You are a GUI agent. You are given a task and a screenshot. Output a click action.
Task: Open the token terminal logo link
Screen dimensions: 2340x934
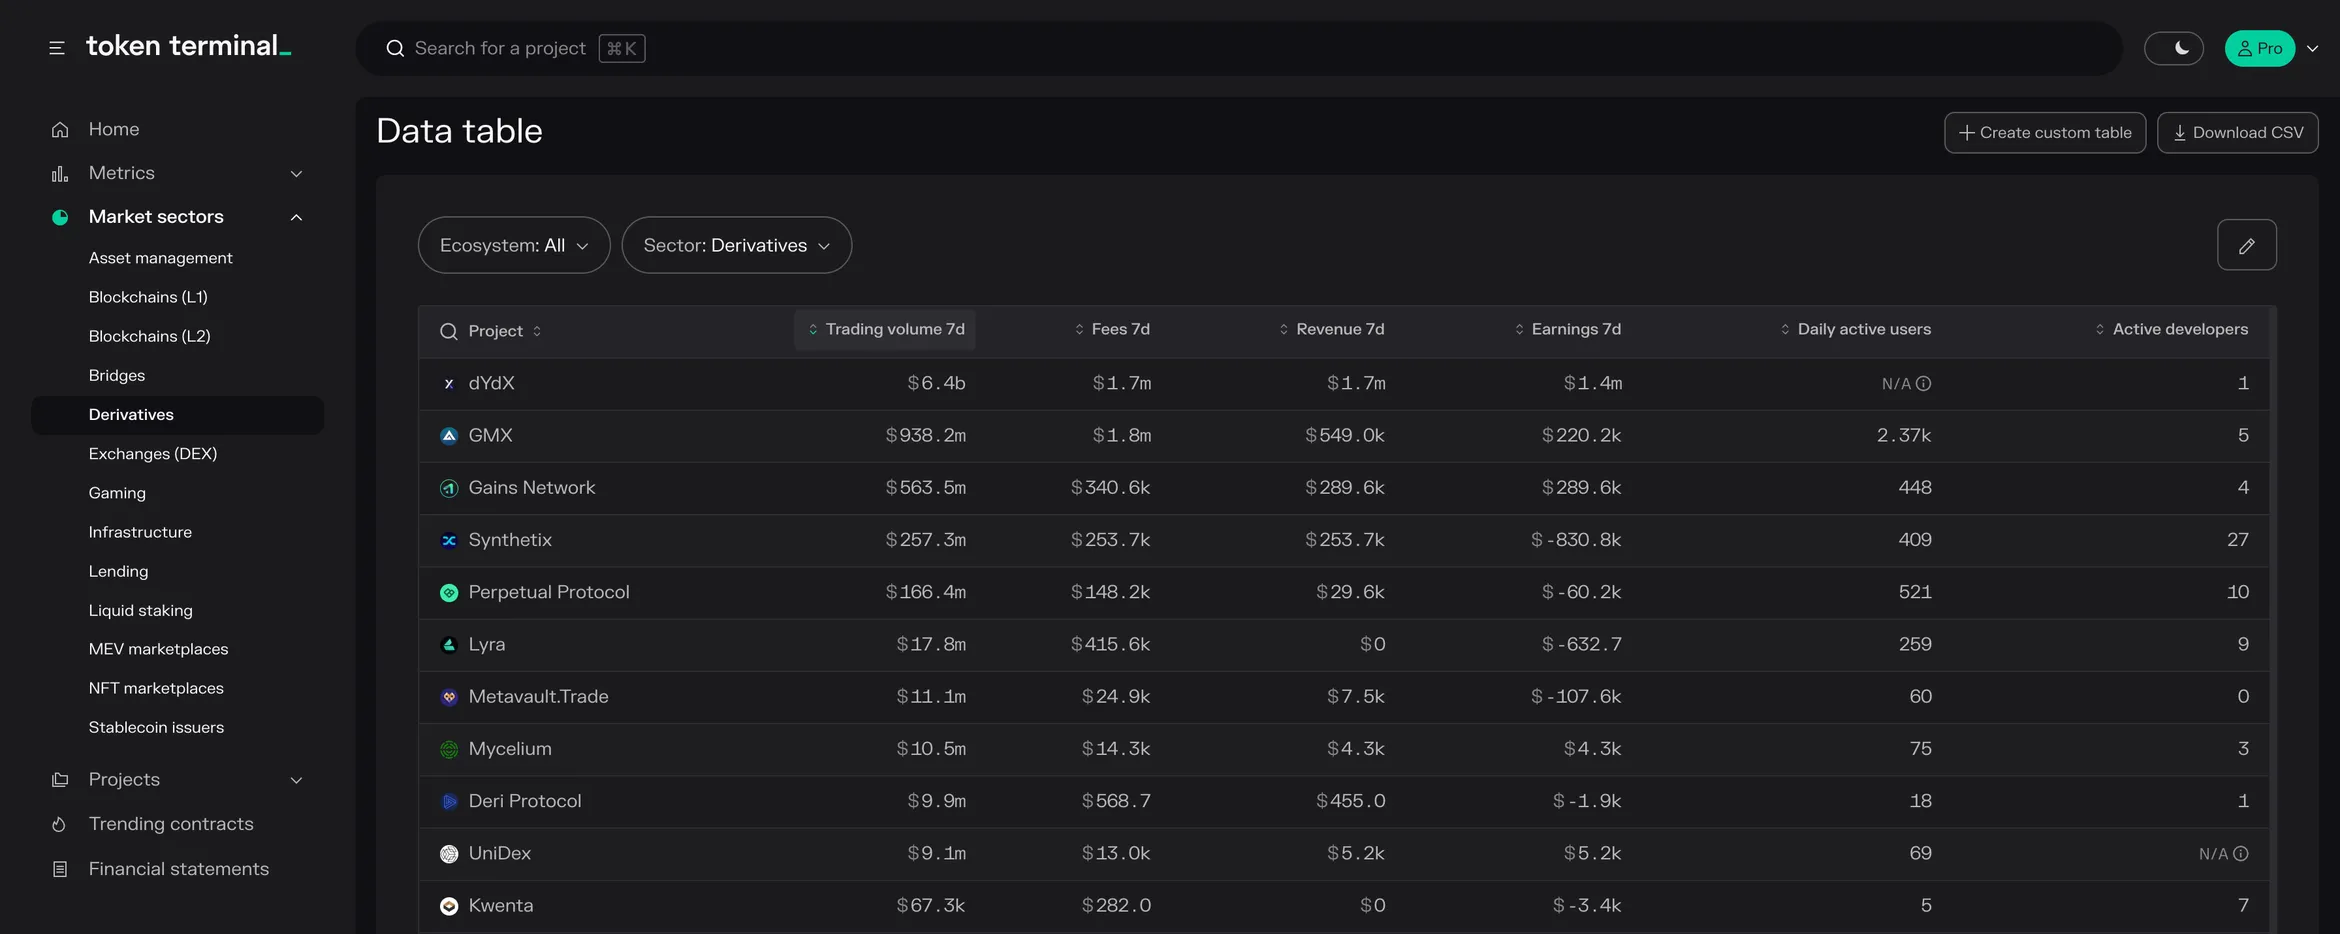[x=189, y=46]
